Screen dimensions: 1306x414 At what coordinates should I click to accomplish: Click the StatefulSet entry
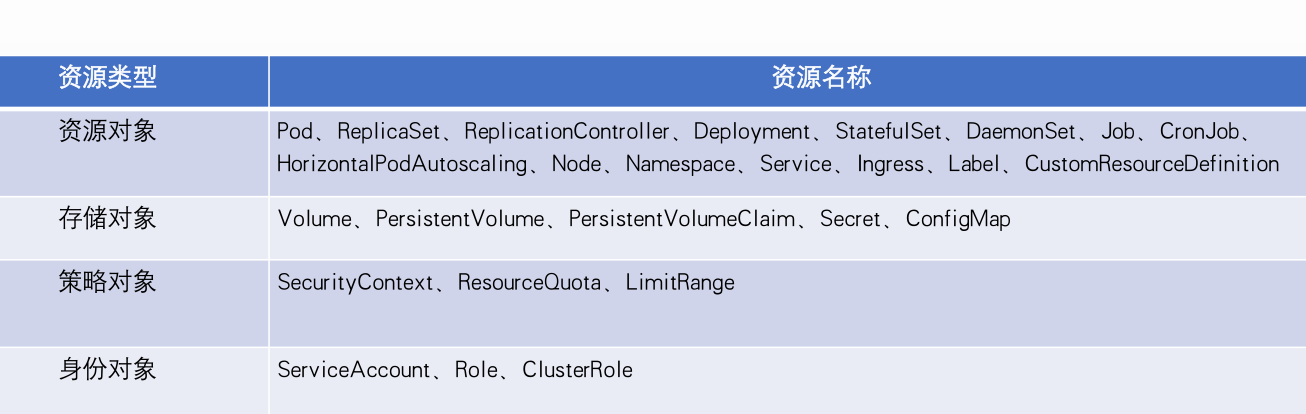[889, 132]
